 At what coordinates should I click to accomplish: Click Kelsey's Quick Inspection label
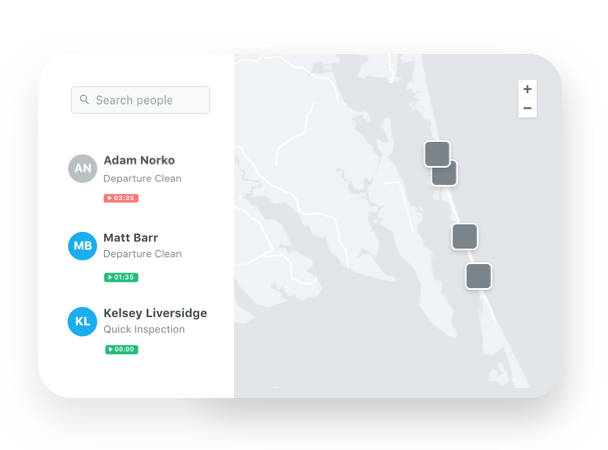(144, 329)
